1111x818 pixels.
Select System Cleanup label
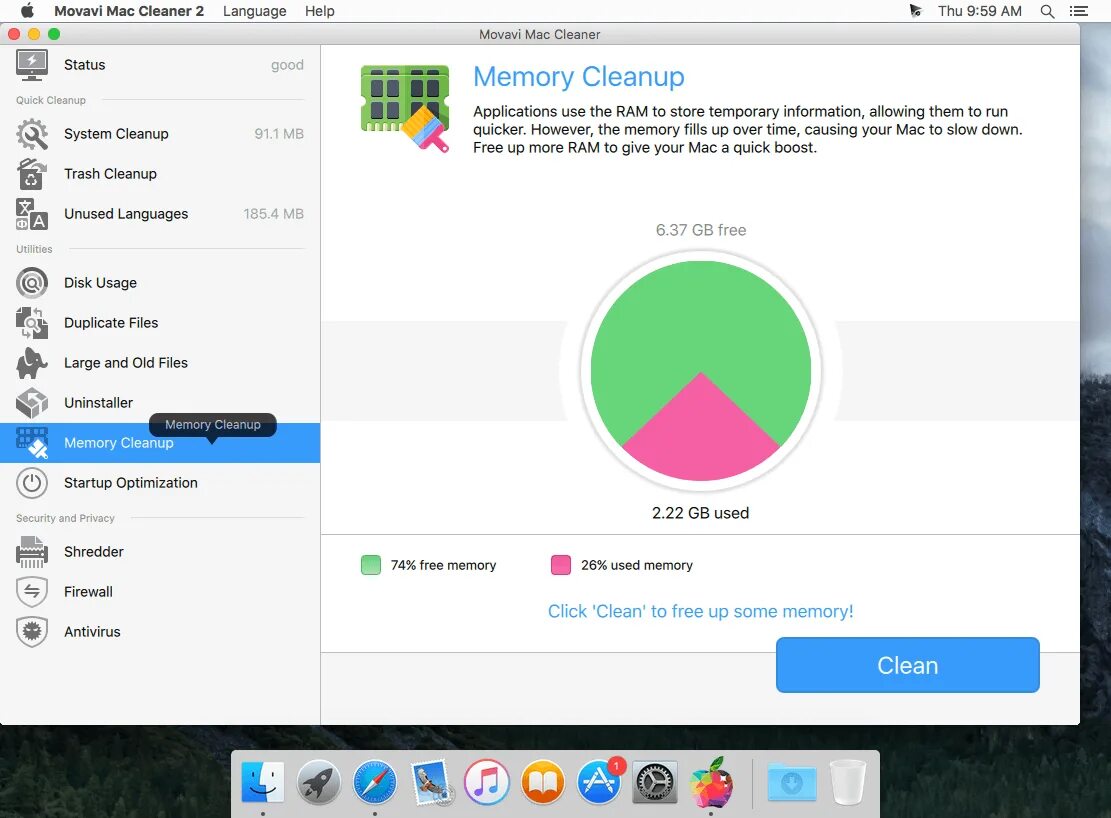tap(116, 134)
